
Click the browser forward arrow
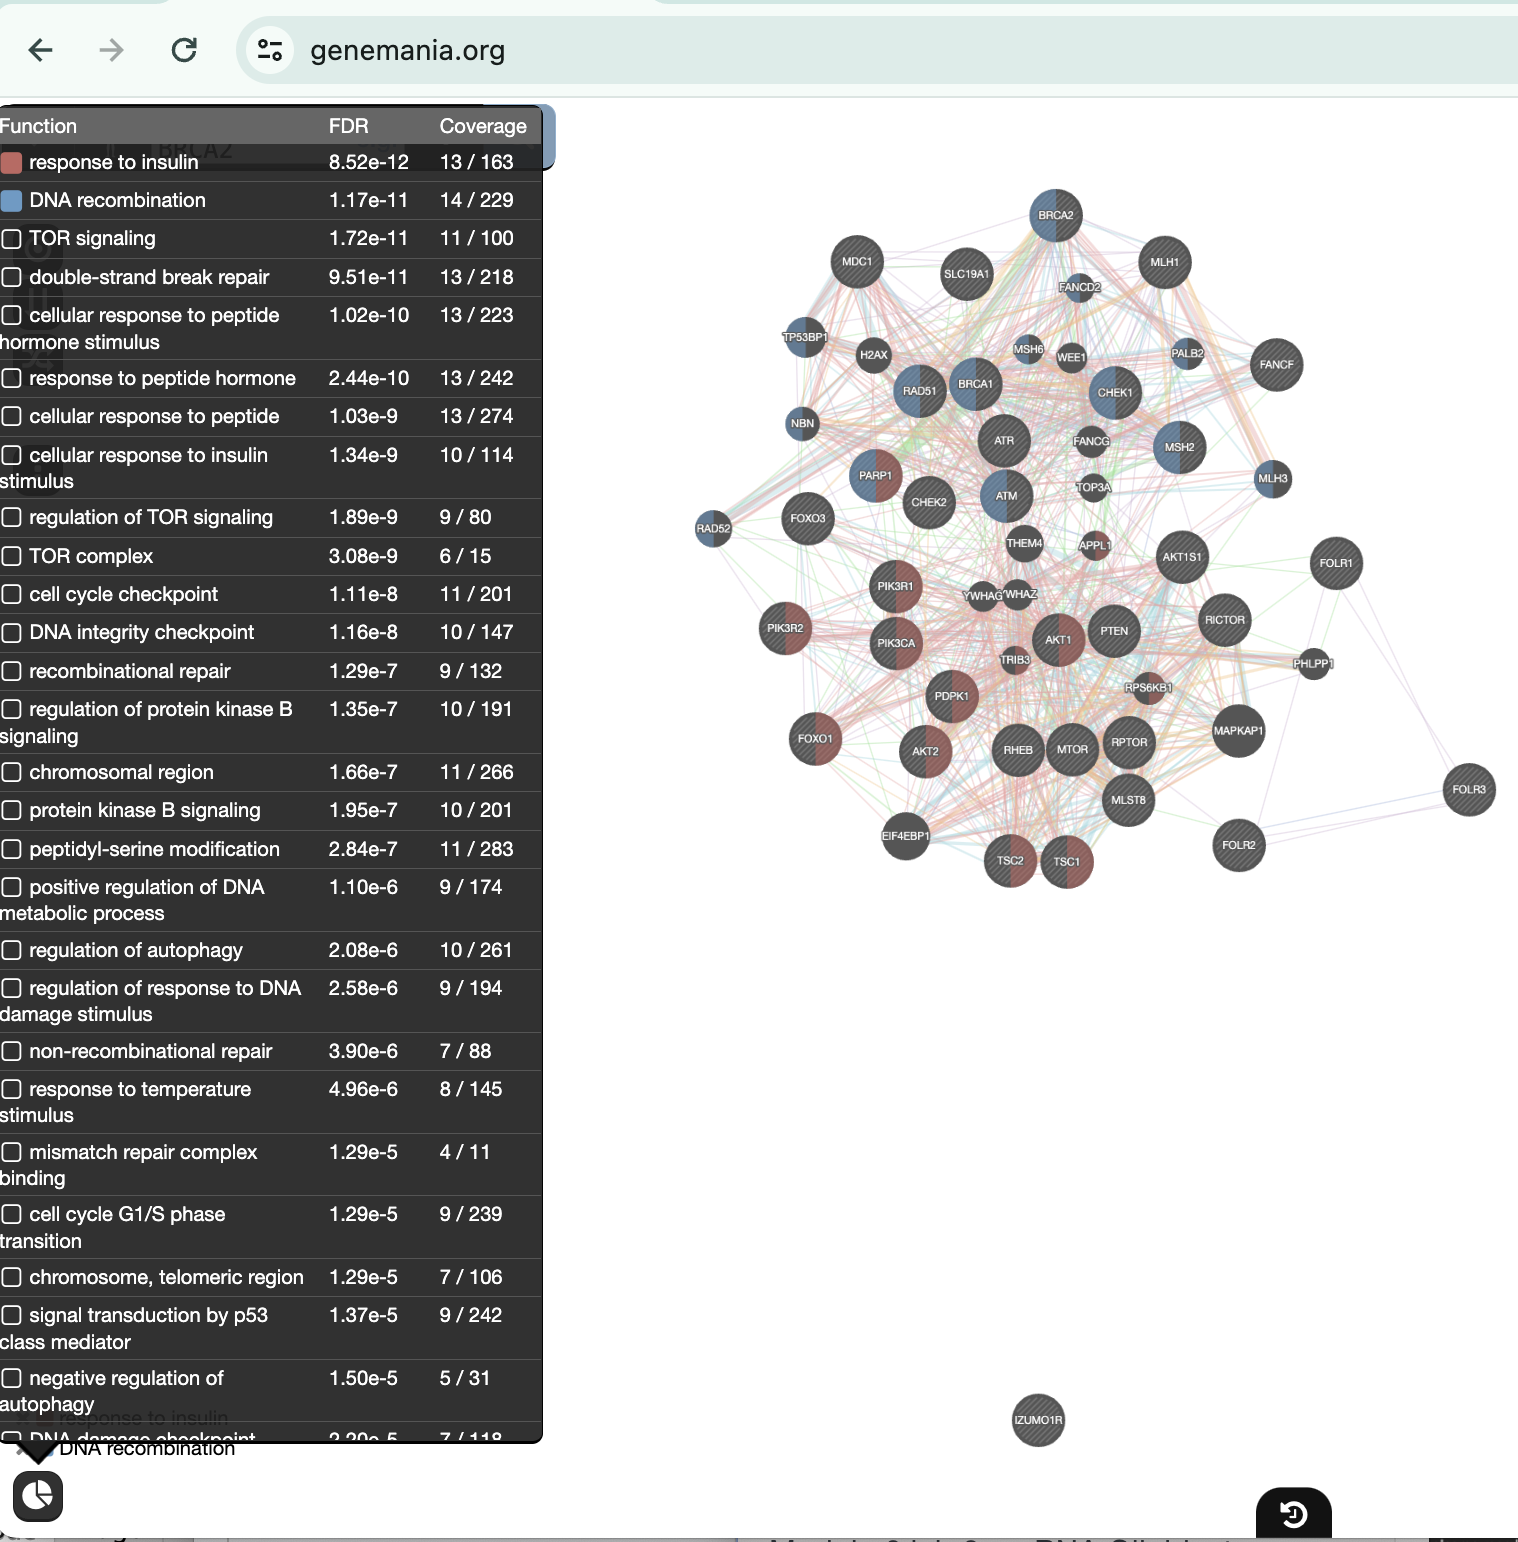(x=112, y=50)
